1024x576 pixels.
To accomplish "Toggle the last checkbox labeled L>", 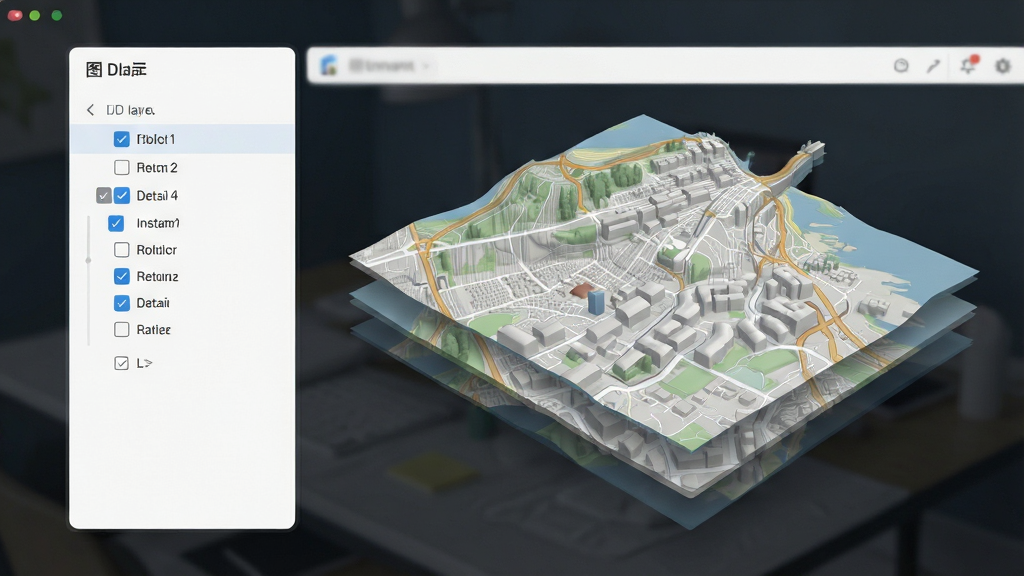I will 121,363.
